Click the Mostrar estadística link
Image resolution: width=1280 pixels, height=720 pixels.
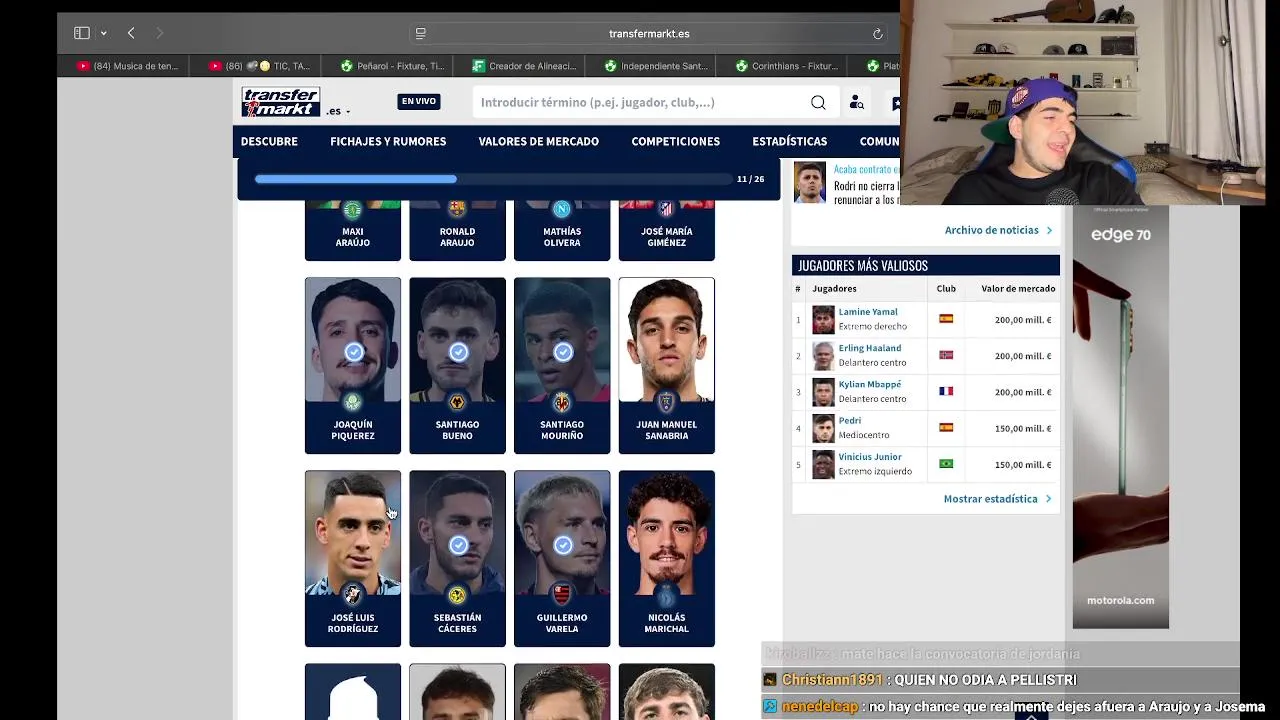point(997,499)
